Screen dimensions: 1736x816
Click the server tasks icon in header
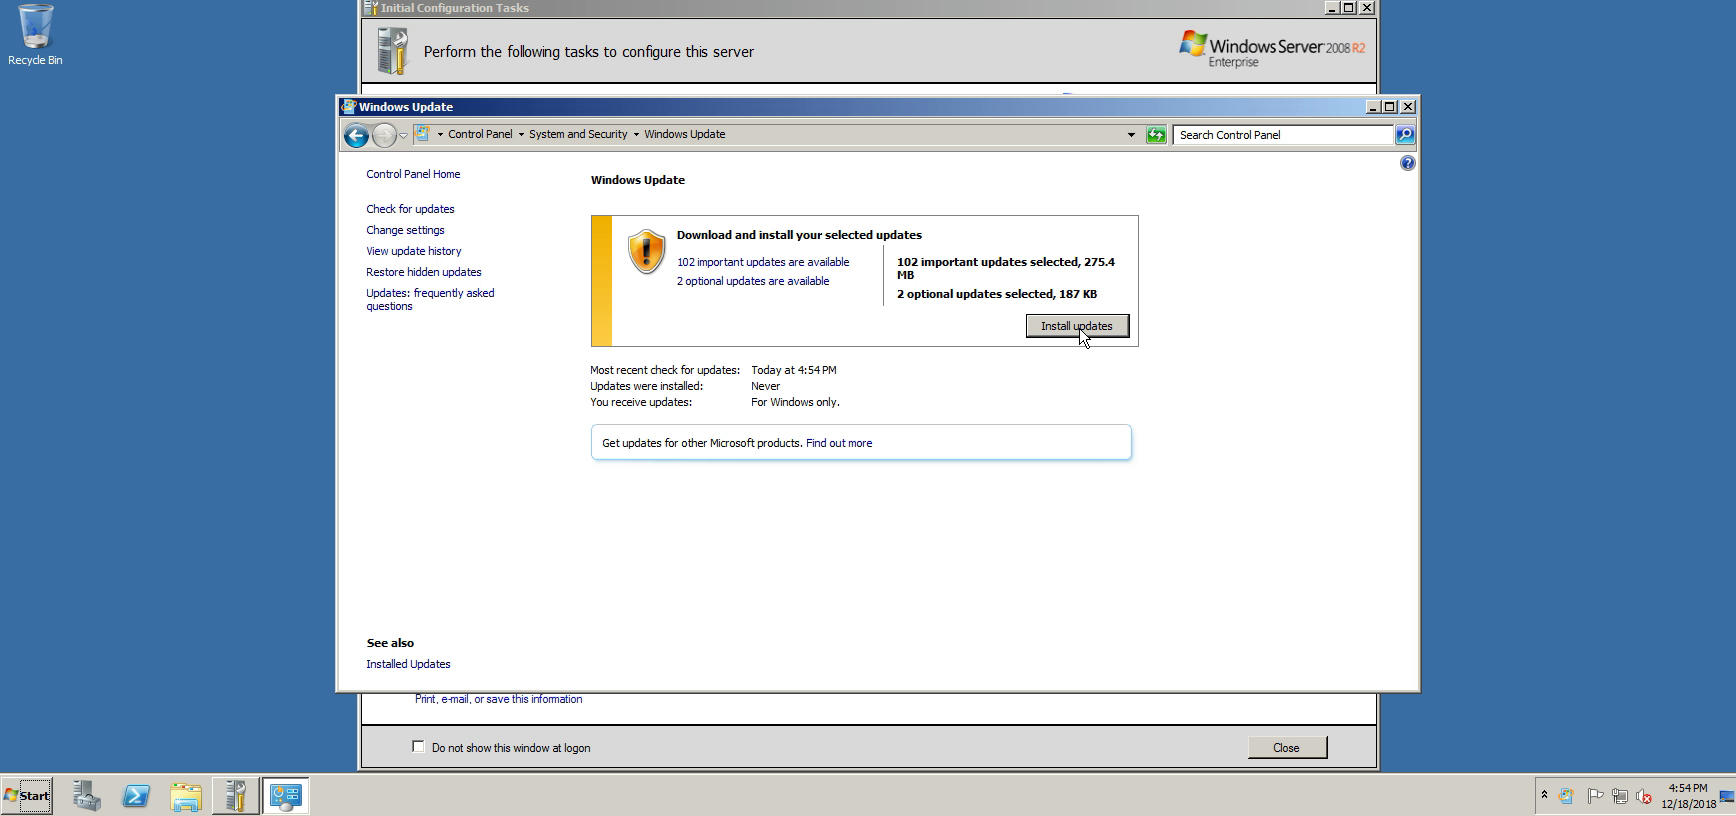[x=392, y=51]
